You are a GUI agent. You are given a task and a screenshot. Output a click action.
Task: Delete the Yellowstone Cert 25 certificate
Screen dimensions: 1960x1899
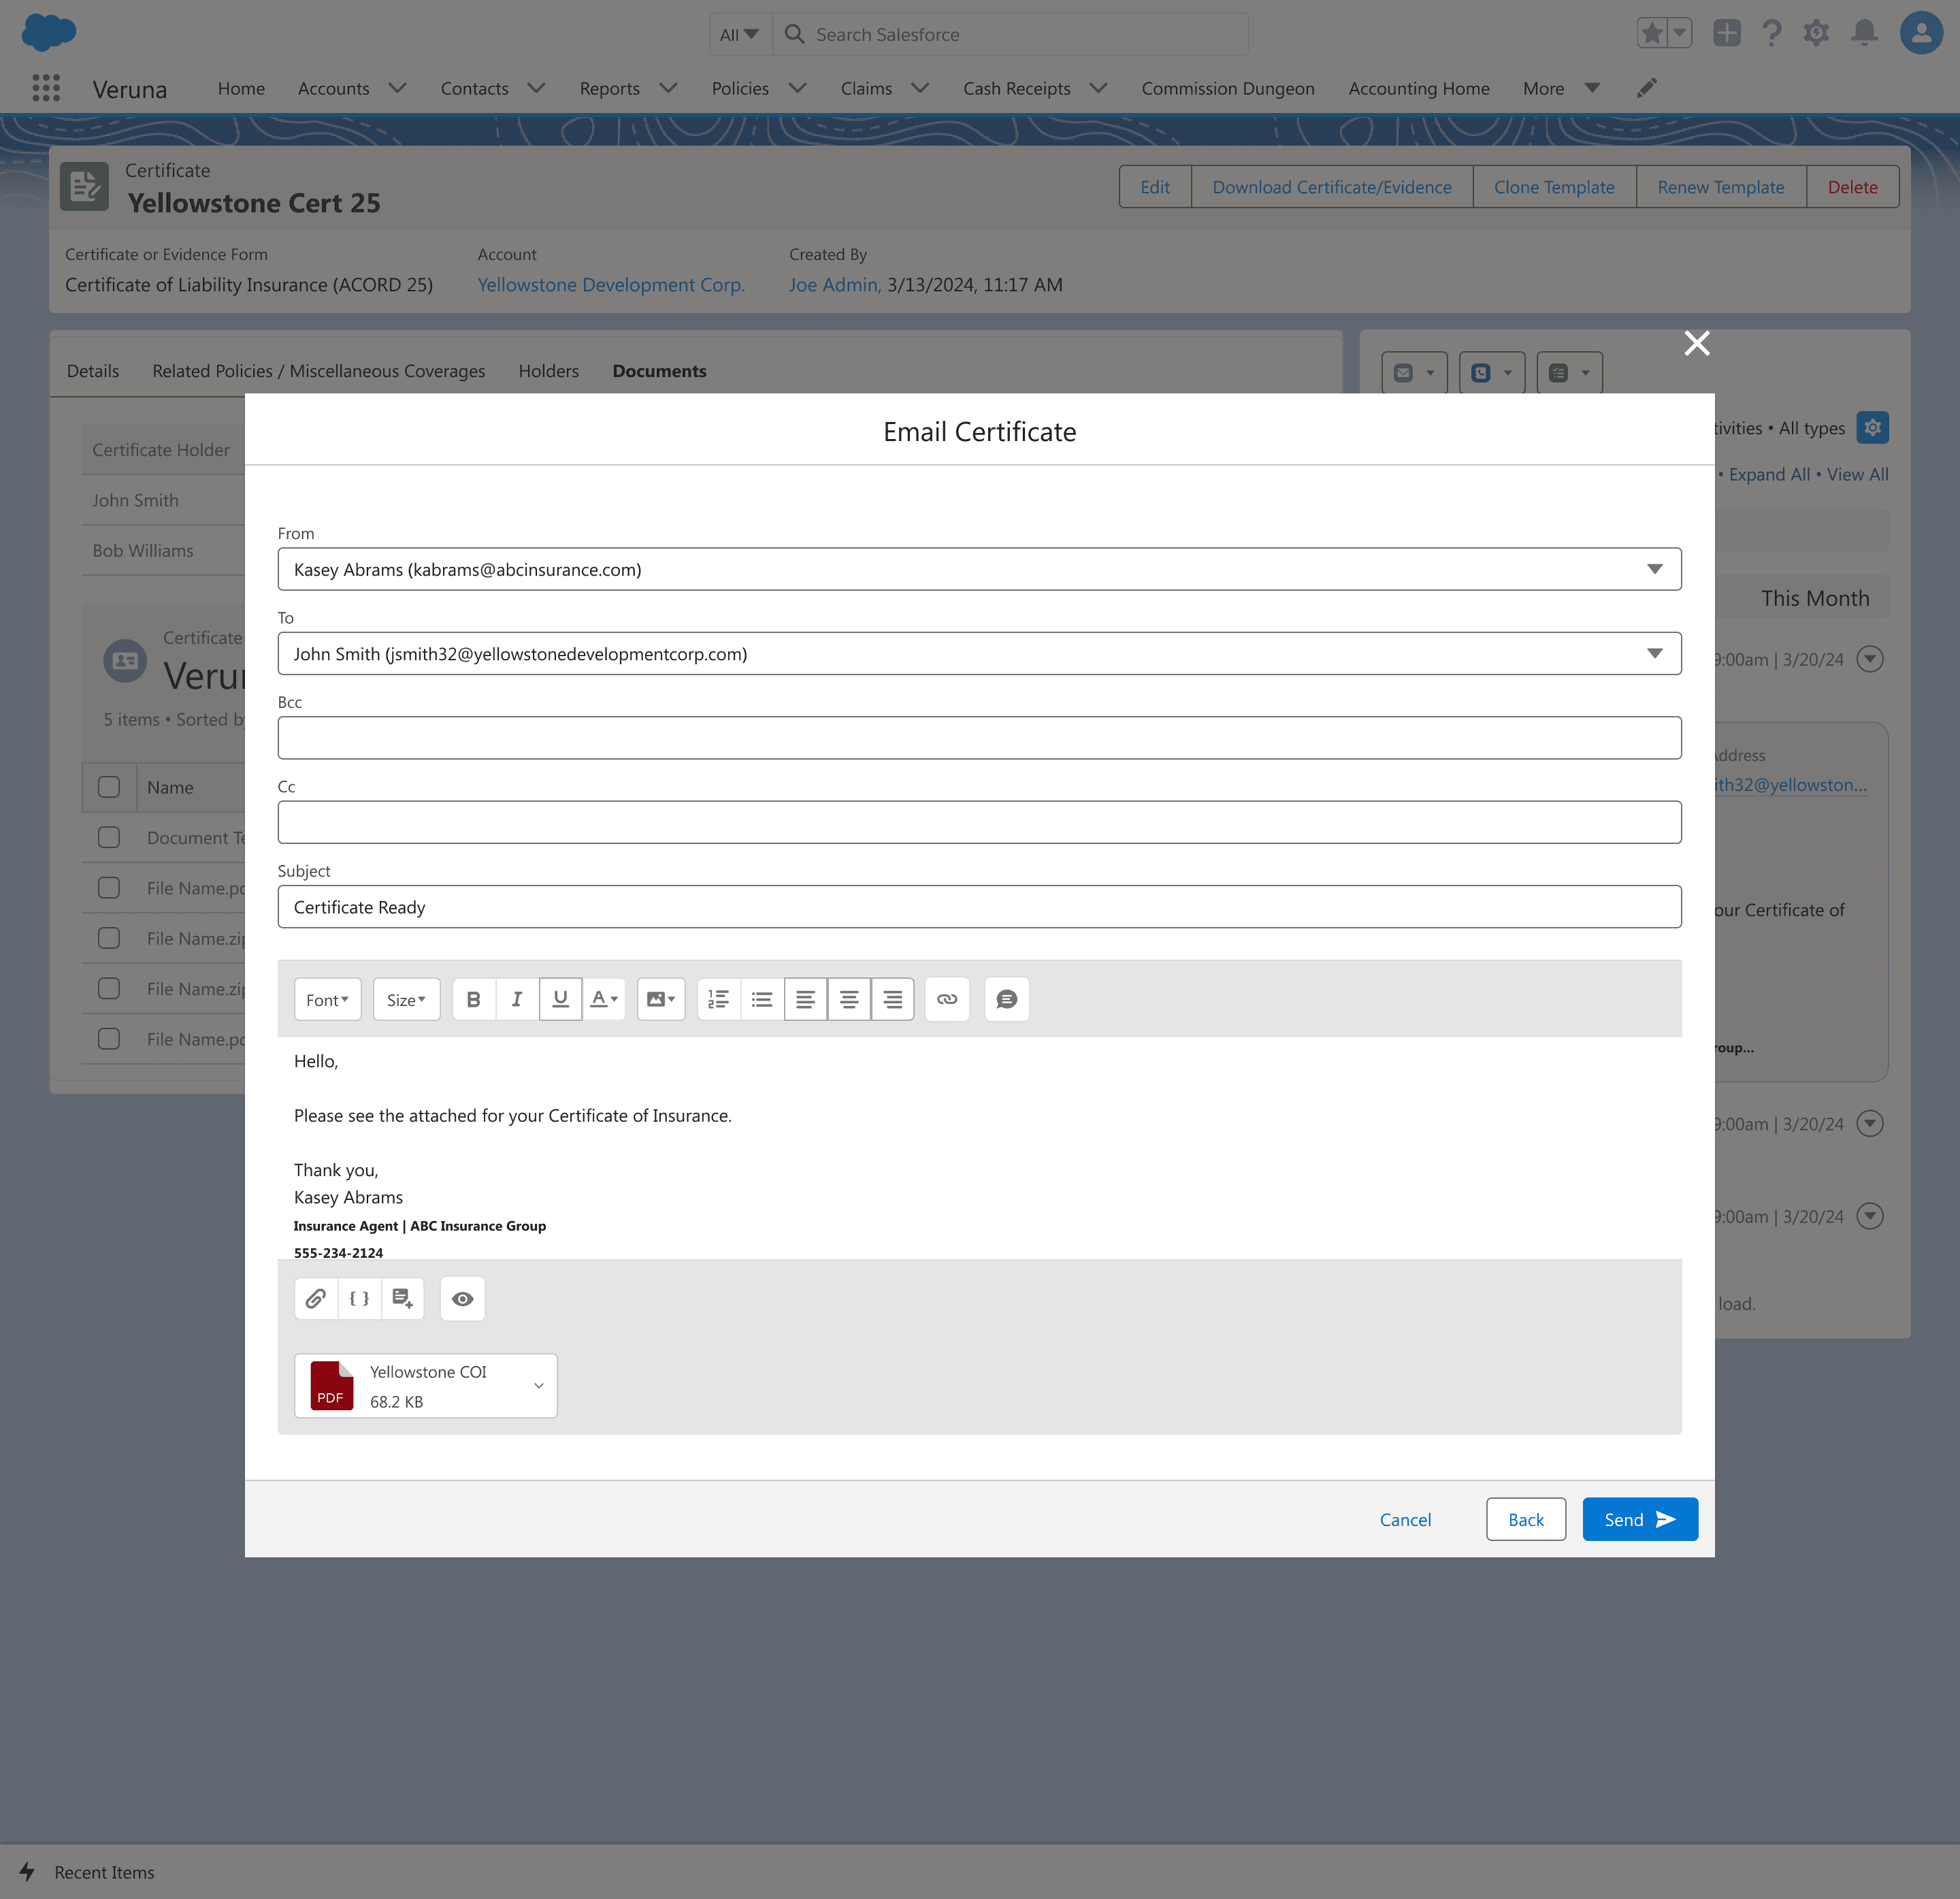[x=1852, y=187]
